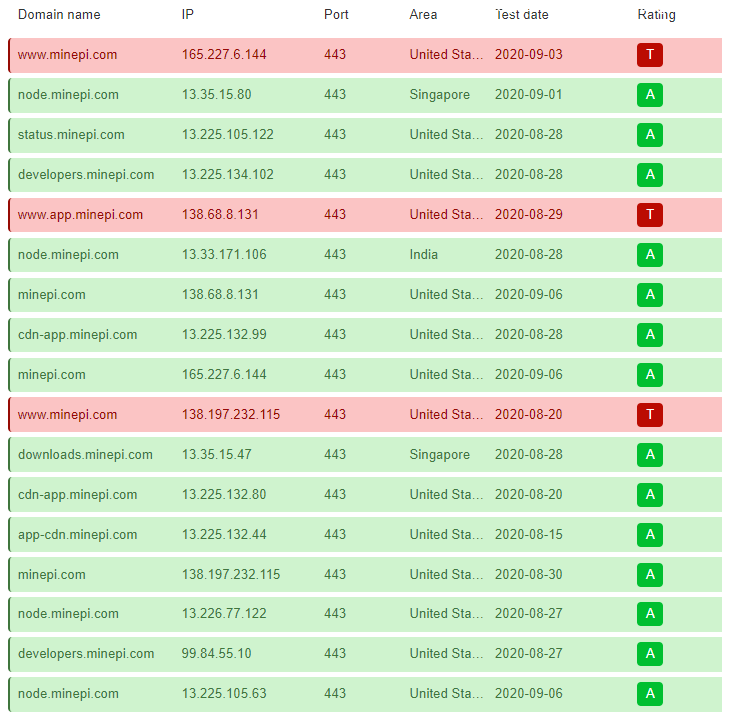Click the A rating badge in the 99.84.55.10 row
730x719 pixels.
649,654
